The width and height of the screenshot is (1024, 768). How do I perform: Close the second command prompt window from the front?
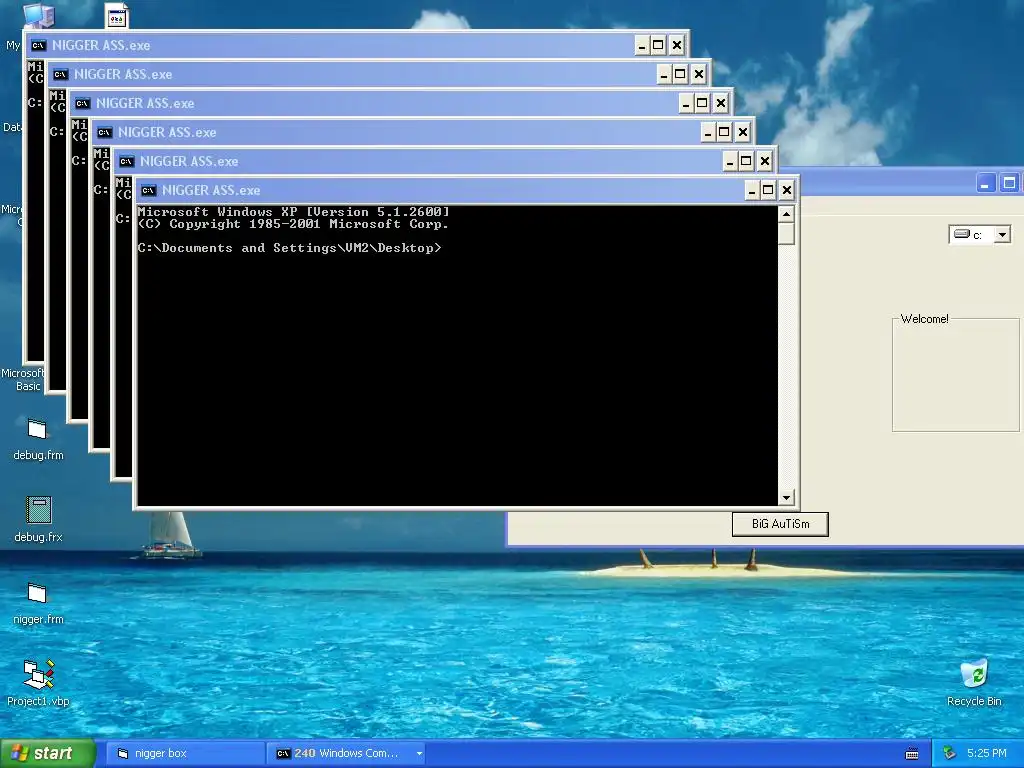(x=764, y=161)
